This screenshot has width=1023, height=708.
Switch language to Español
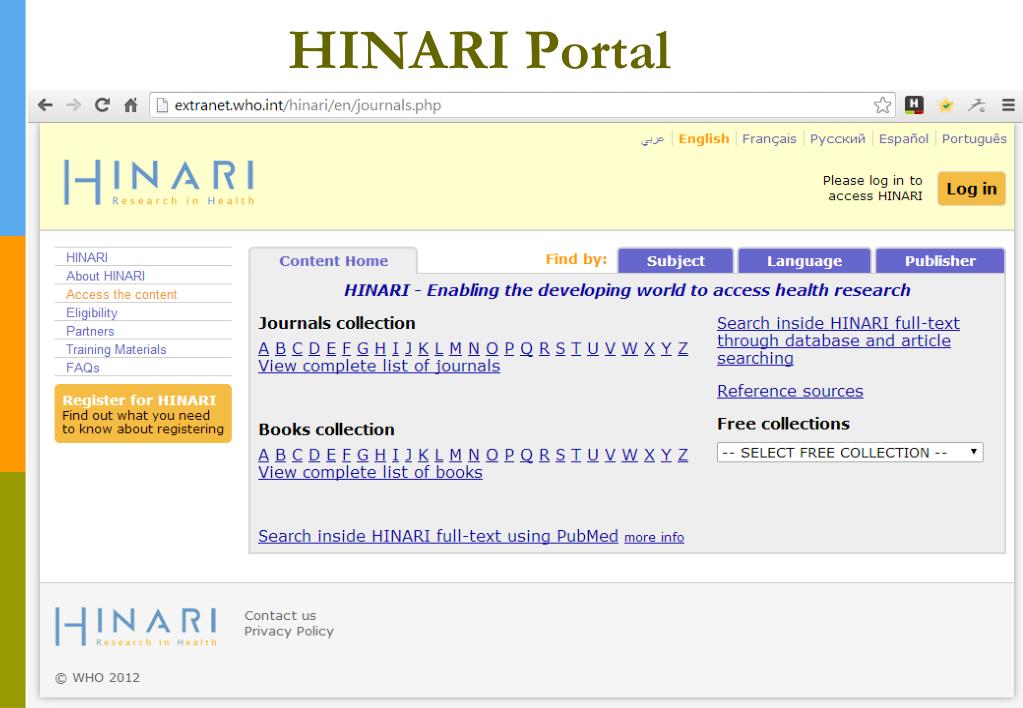[x=903, y=138]
